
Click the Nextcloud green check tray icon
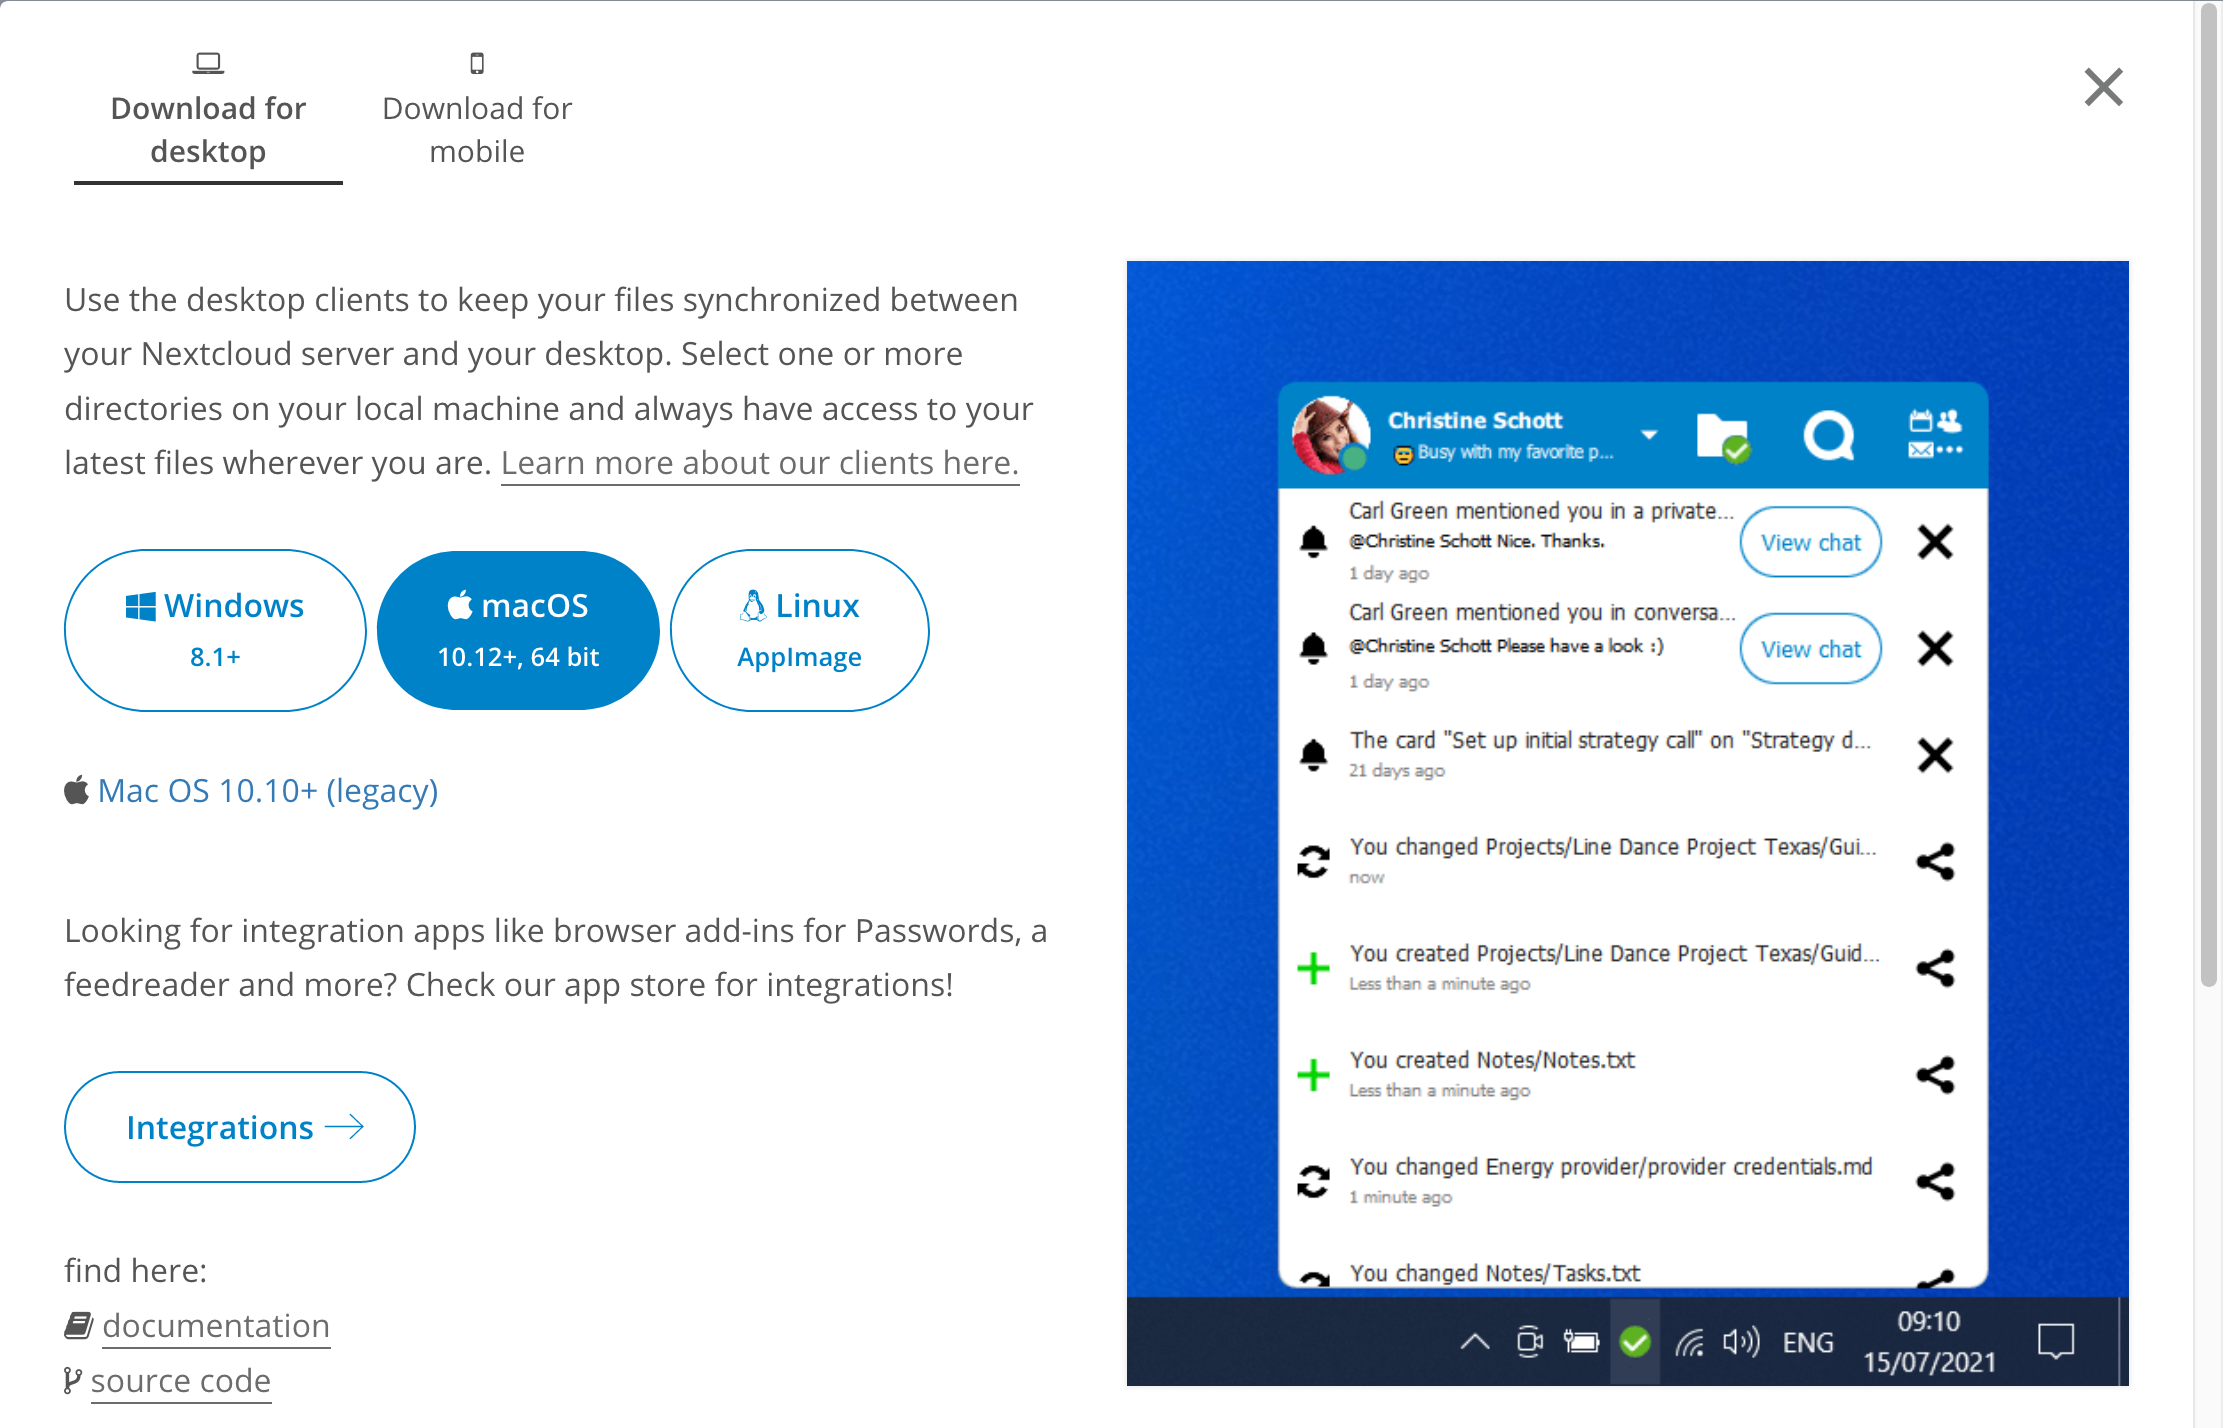pos(1635,1341)
